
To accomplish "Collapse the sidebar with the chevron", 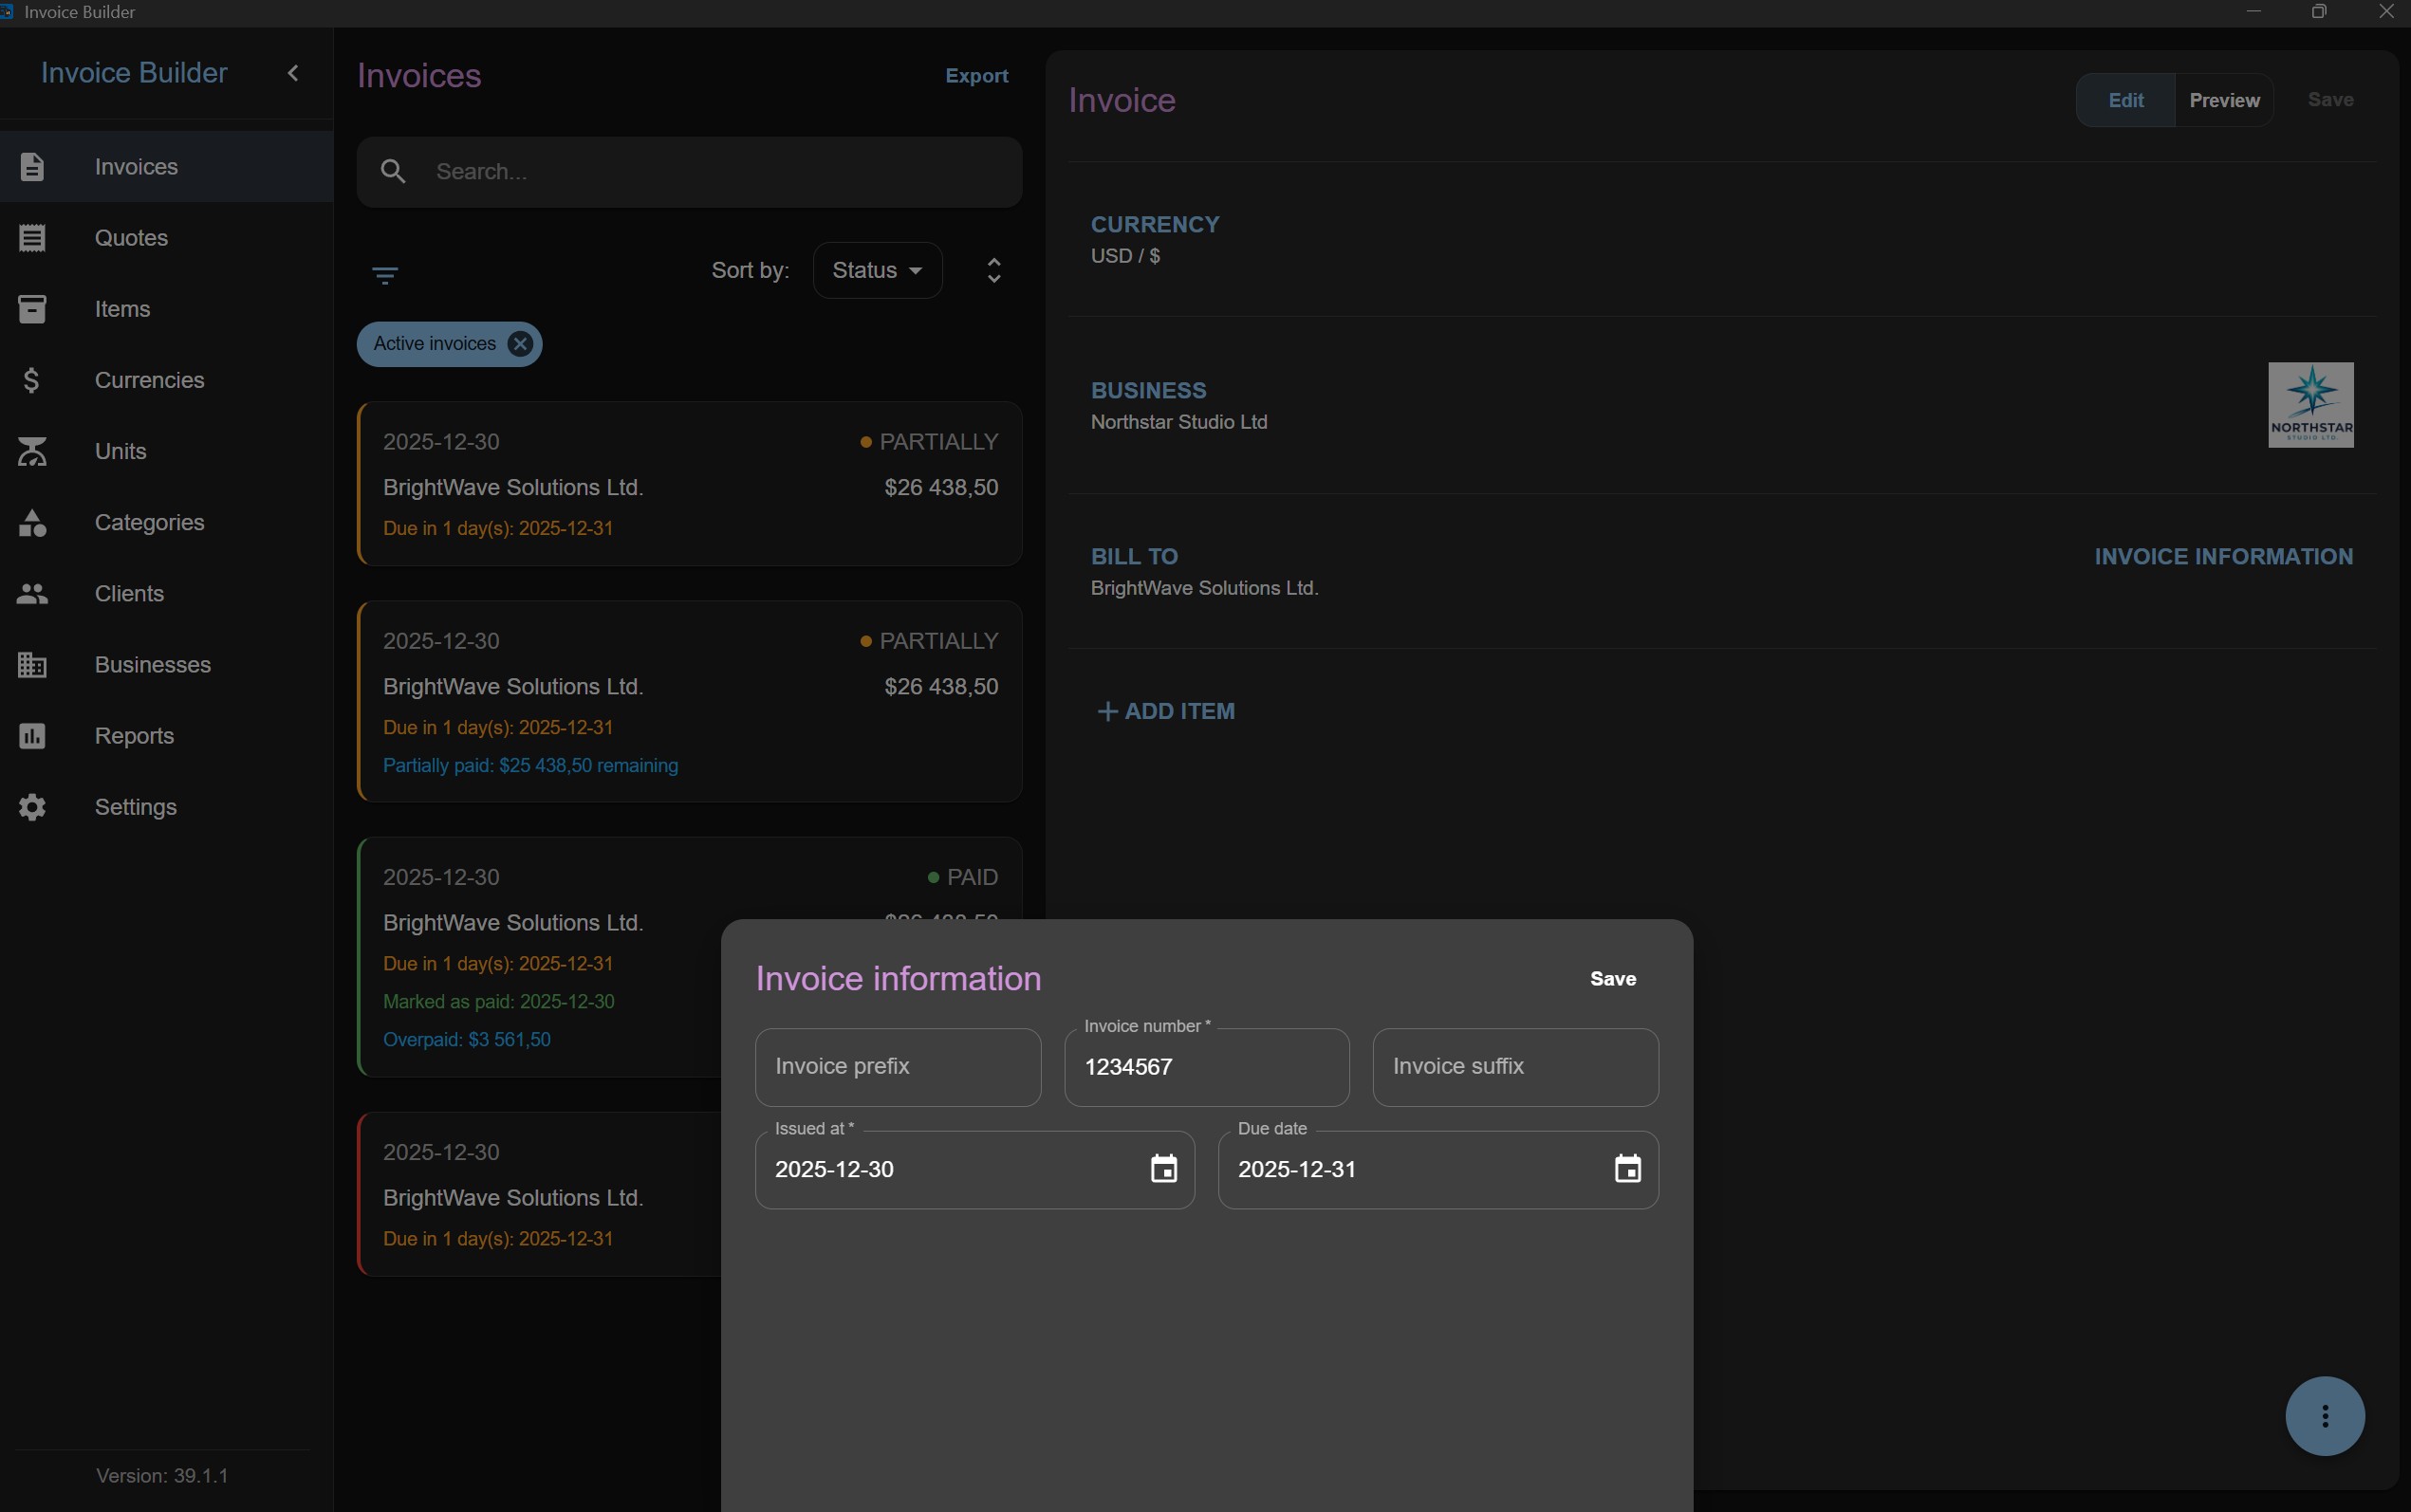I will (x=293, y=73).
